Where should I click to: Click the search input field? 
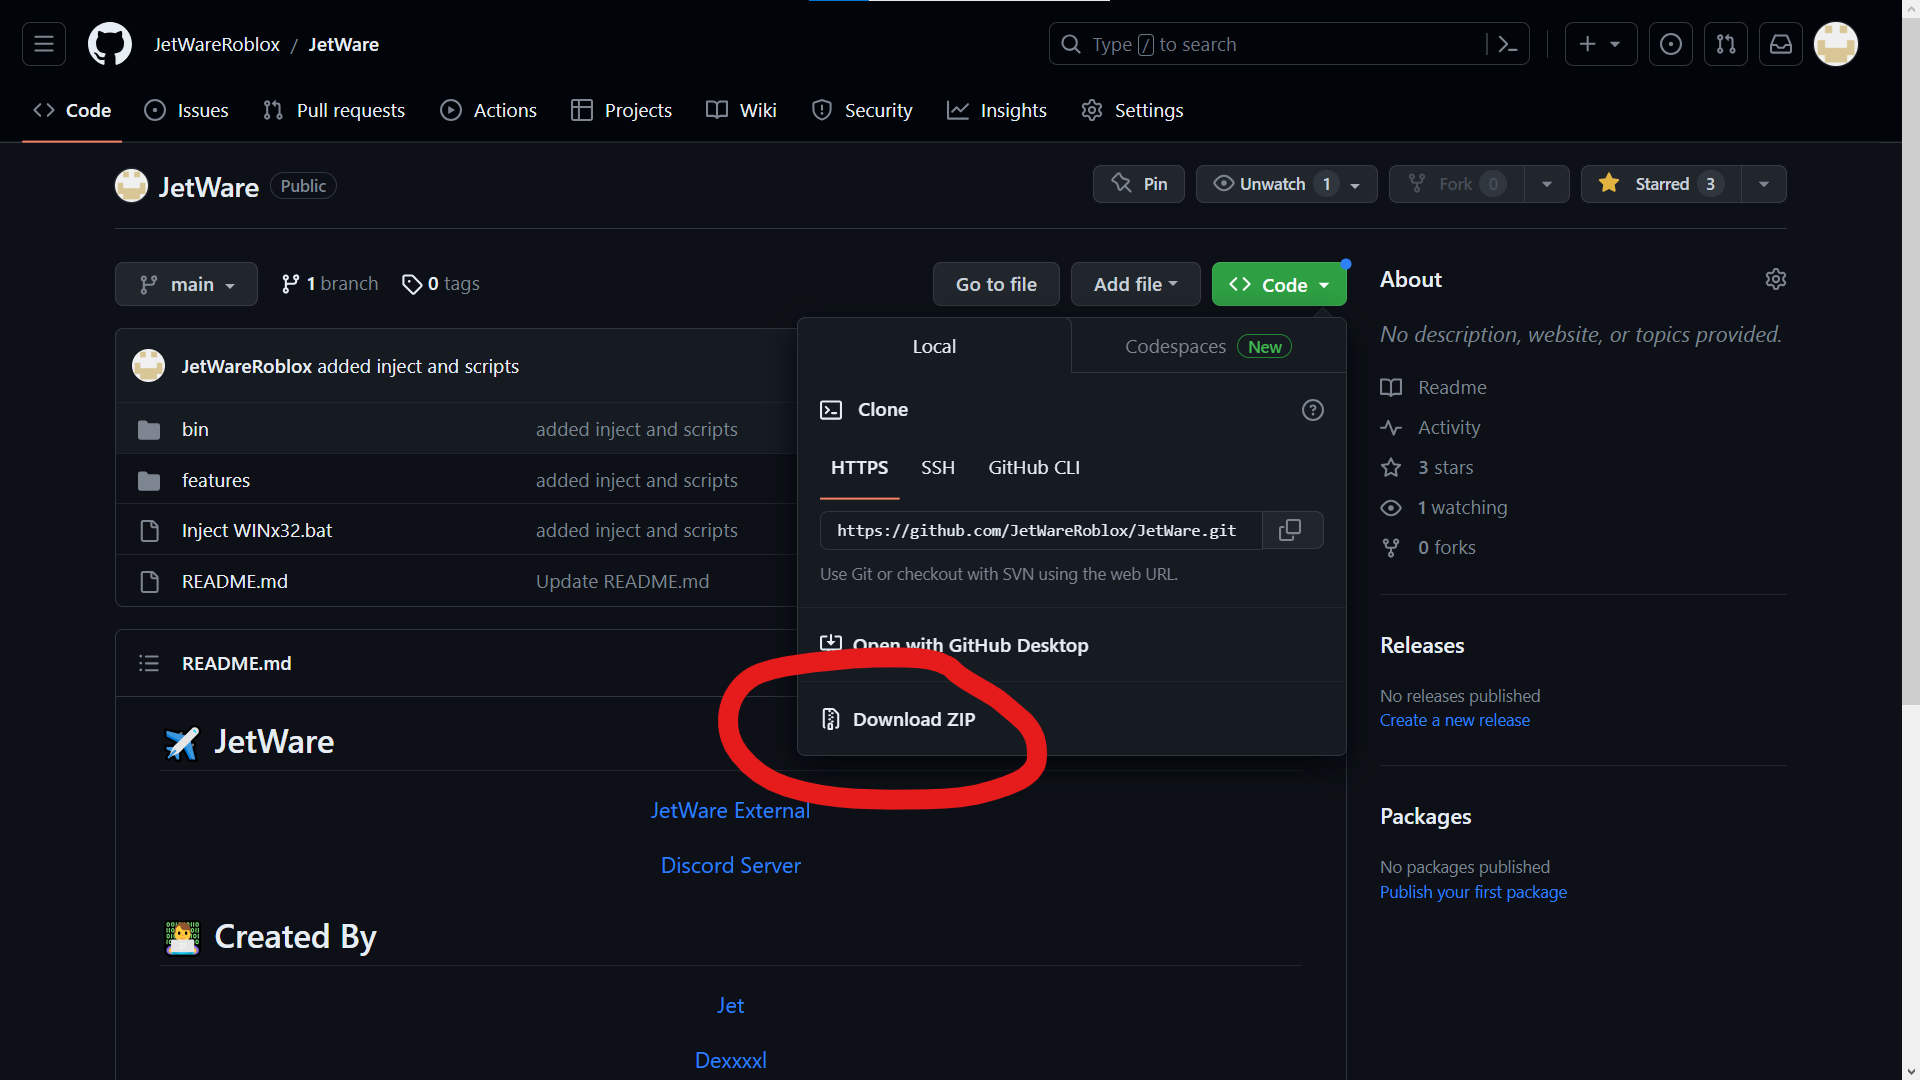pos(1270,44)
